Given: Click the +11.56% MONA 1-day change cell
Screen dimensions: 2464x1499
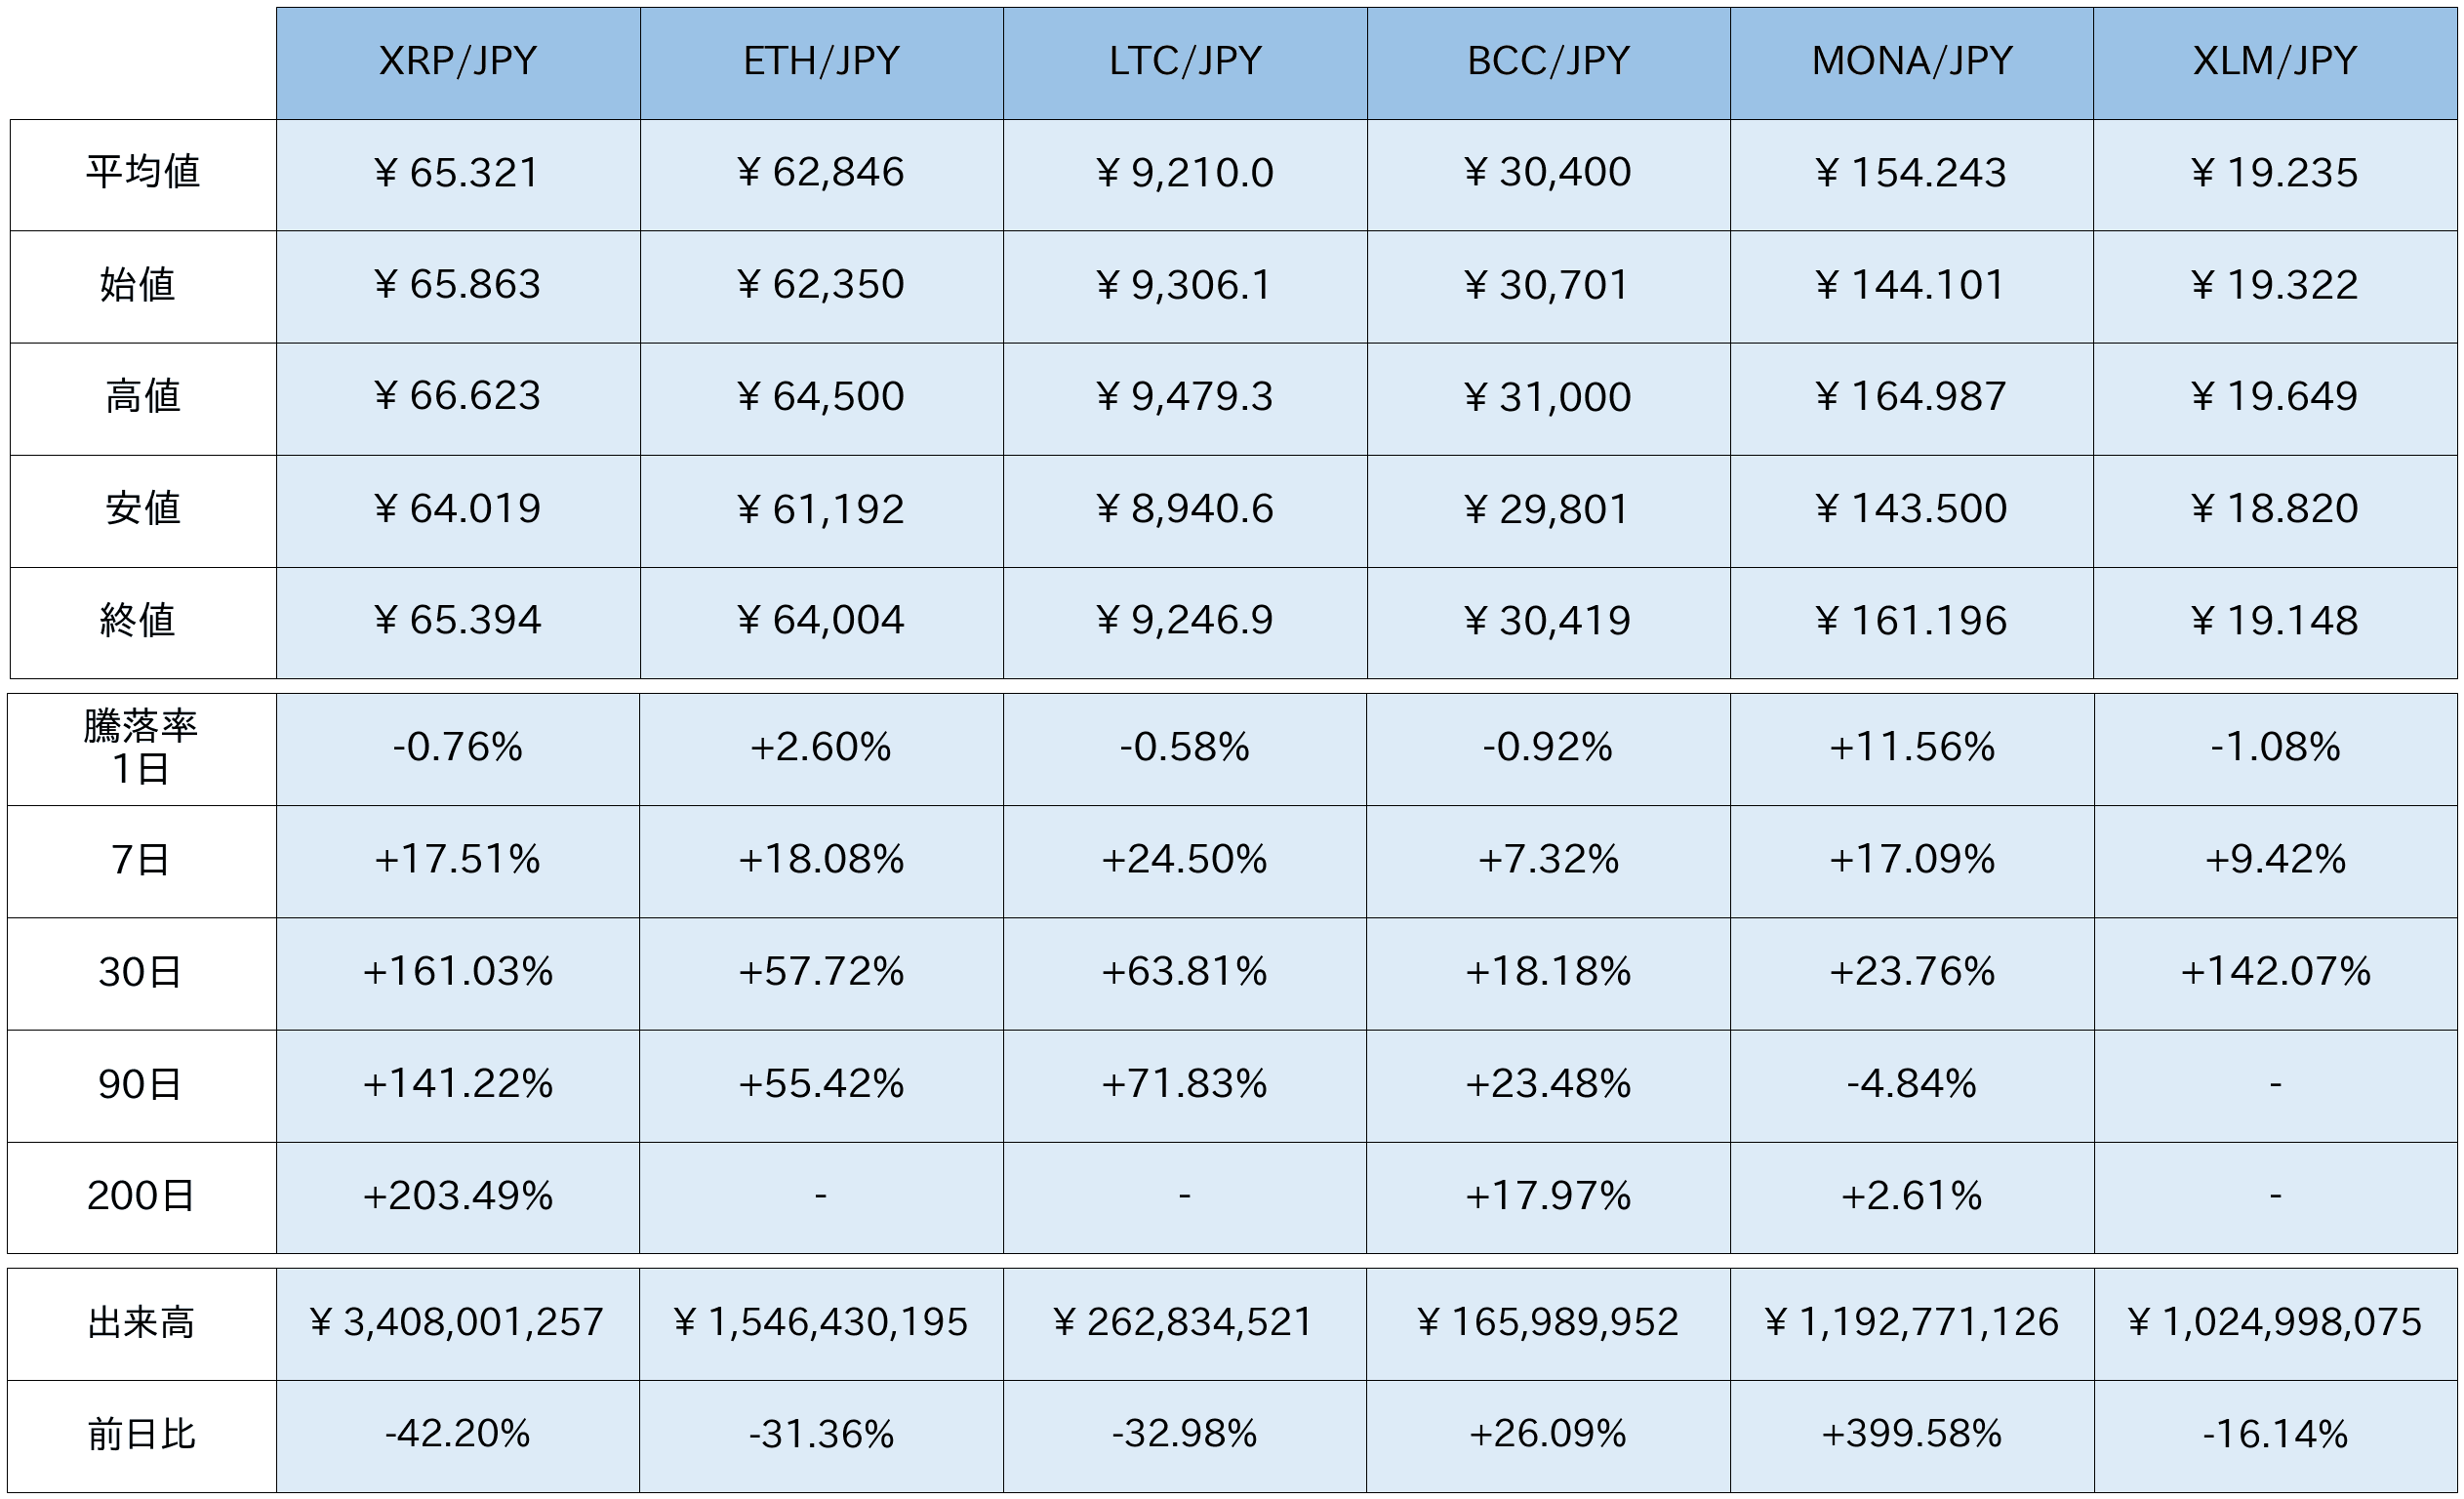Looking at the screenshot, I should pyautogui.click(x=1911, y=748).
